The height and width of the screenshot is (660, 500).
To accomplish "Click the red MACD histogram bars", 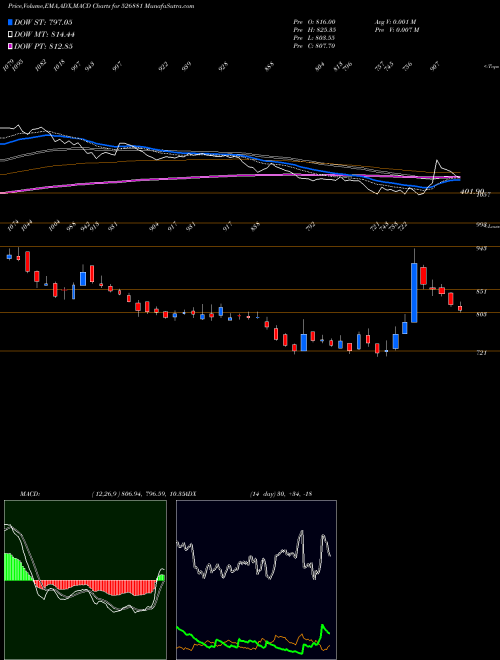I will 95,587.
